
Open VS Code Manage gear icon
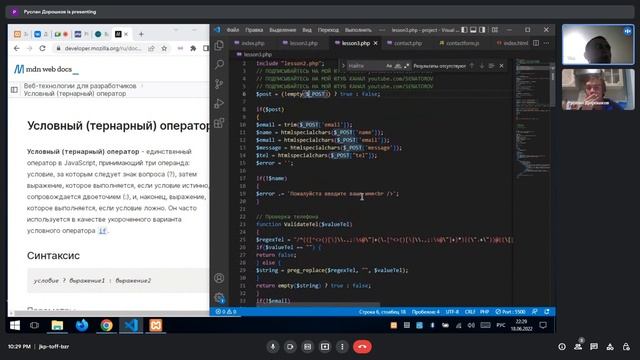[219, 298]
